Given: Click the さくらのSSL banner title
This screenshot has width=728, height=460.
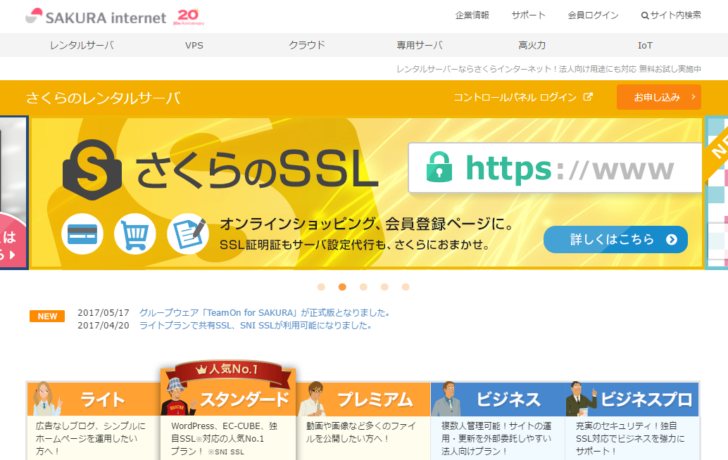Looking at the screenshot, I should click(256, 170).
